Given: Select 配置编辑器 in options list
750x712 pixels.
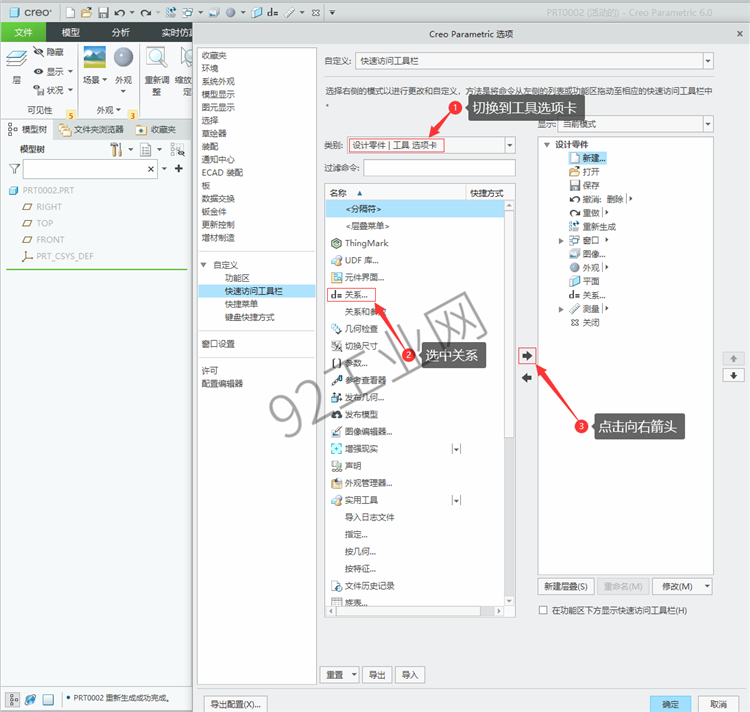Looking at the screenshot, I should coord(222,383).
